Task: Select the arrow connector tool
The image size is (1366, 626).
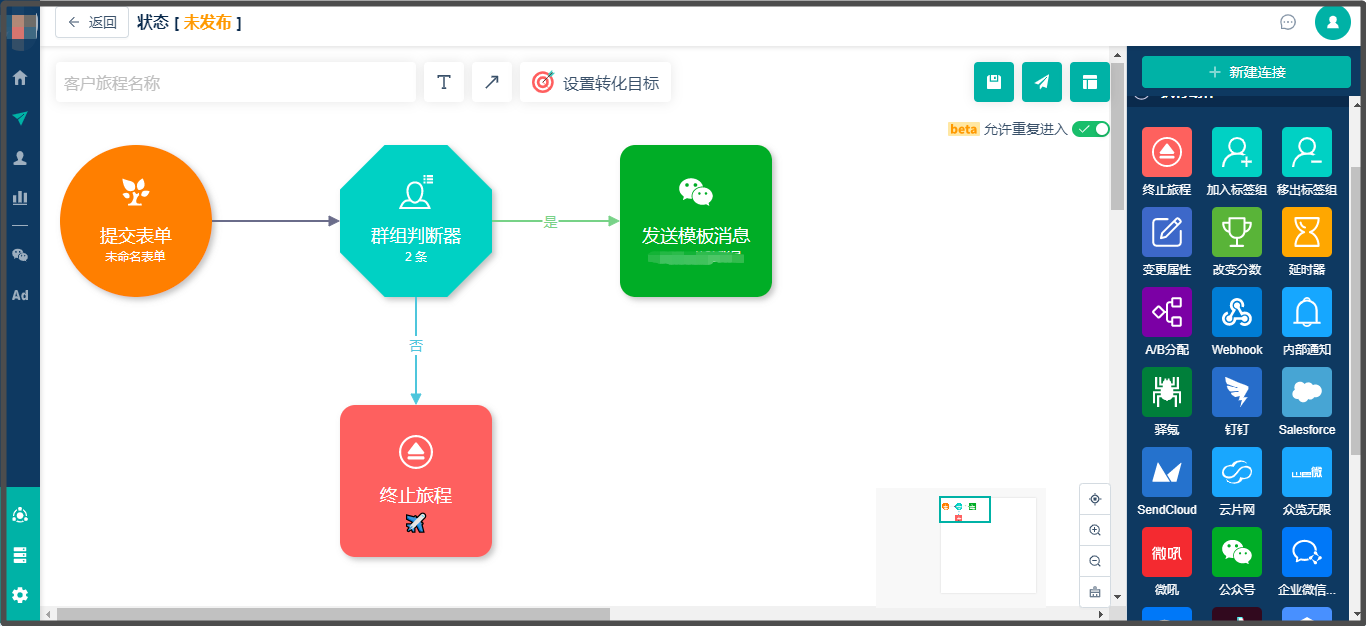Action: (x=492, y=82)
